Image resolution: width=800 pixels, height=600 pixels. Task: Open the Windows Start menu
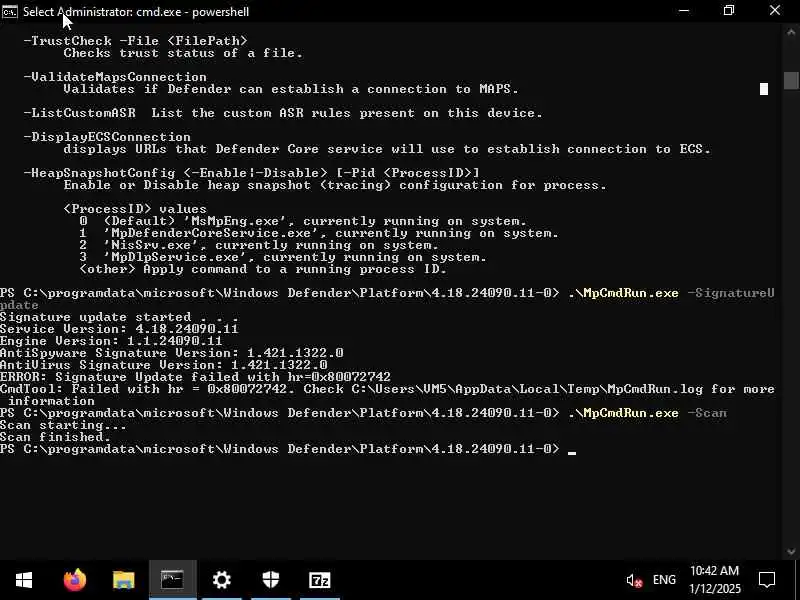tap(23, 580)
